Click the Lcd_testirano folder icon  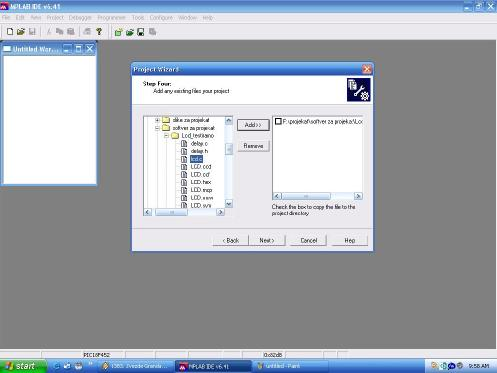(x=175, y=136)
